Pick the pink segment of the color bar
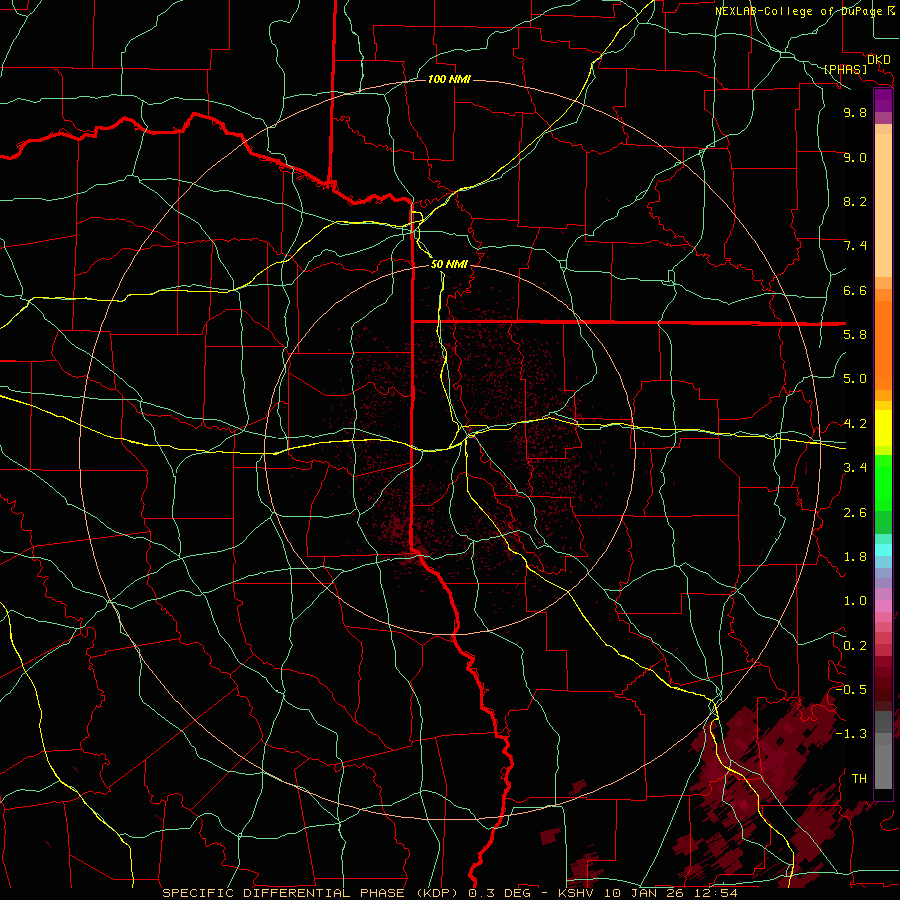 (883, 606)
